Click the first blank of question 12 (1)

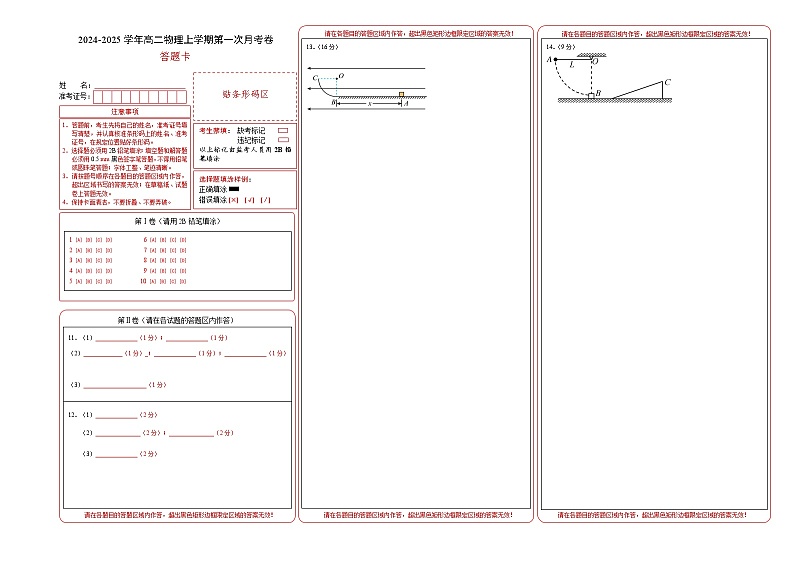click(x=115, y=414)
